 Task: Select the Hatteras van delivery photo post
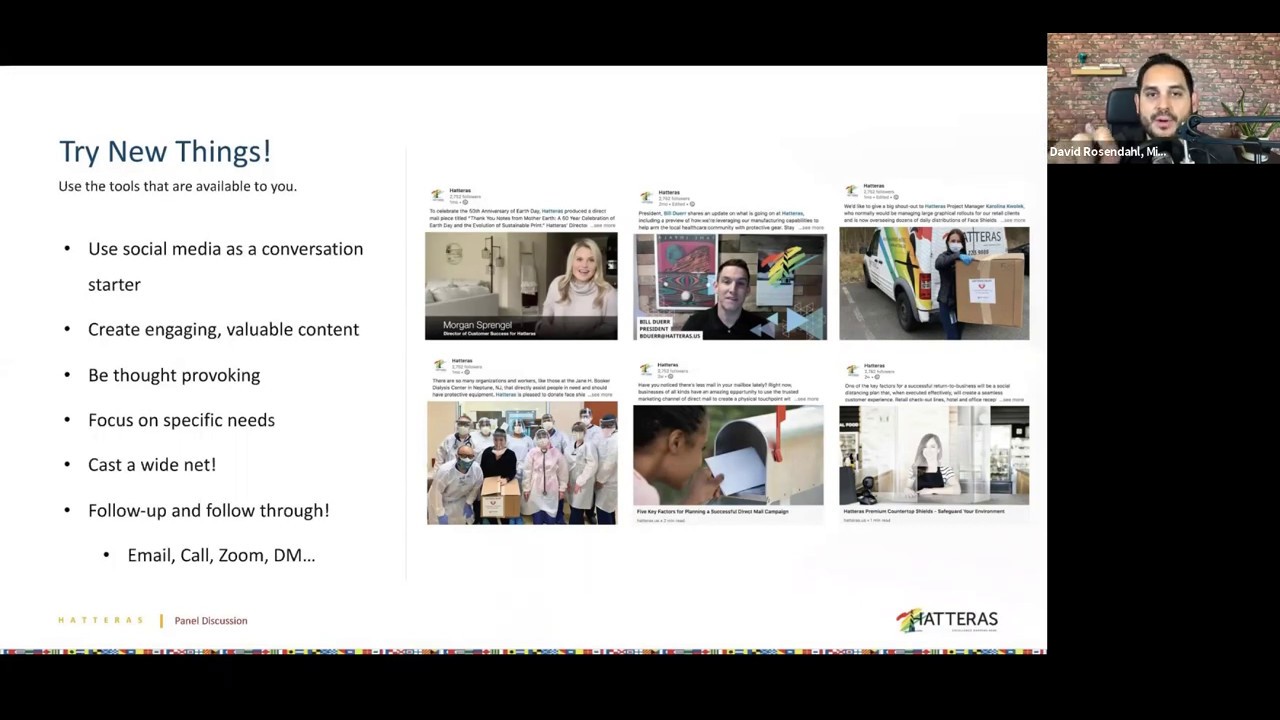(934, 283)
